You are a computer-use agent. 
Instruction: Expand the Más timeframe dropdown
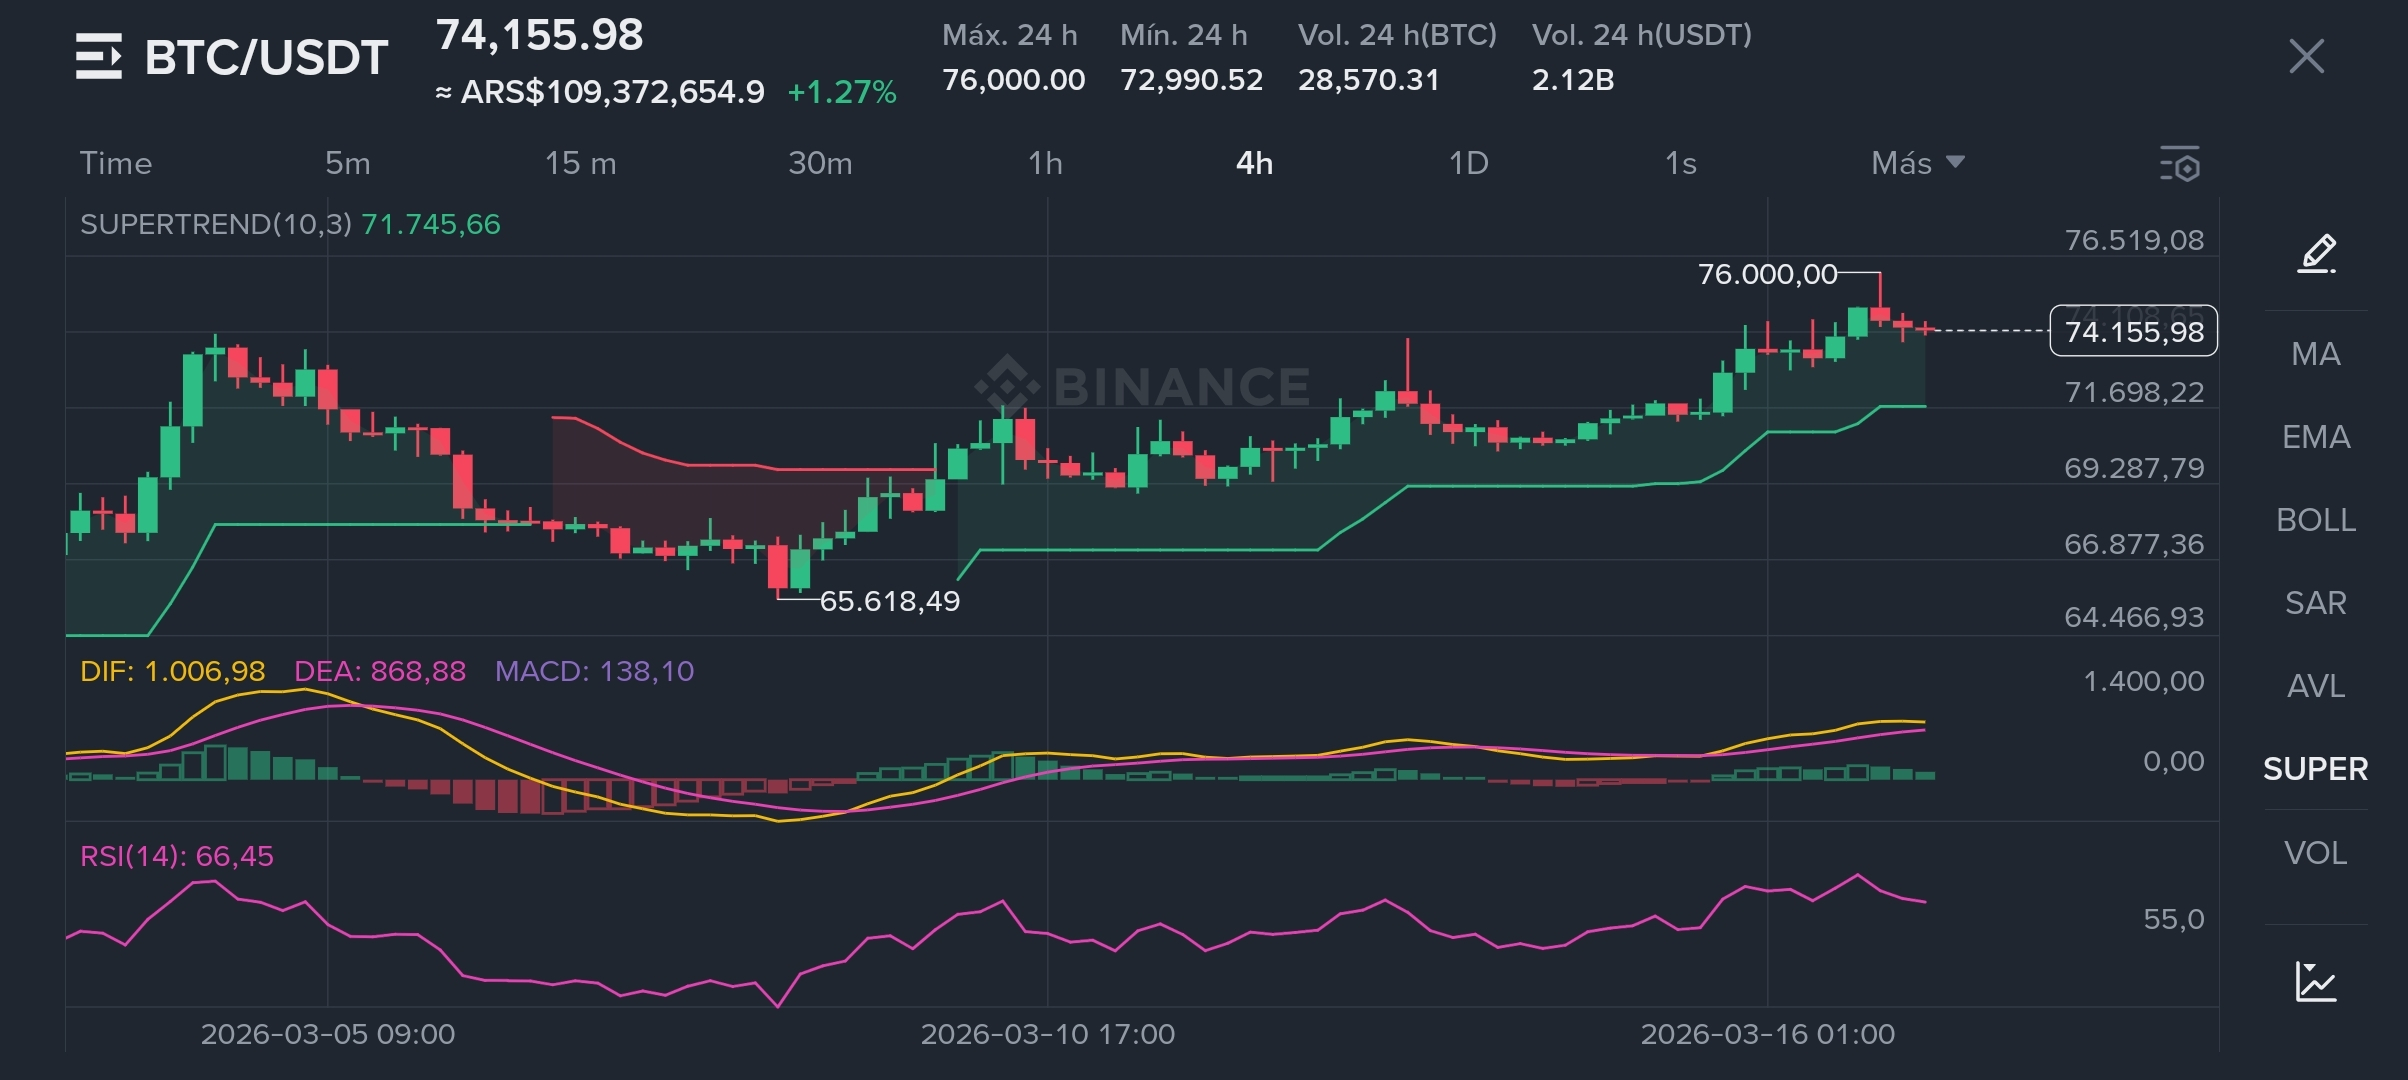pyautogui.click(x=1917, y=163)
